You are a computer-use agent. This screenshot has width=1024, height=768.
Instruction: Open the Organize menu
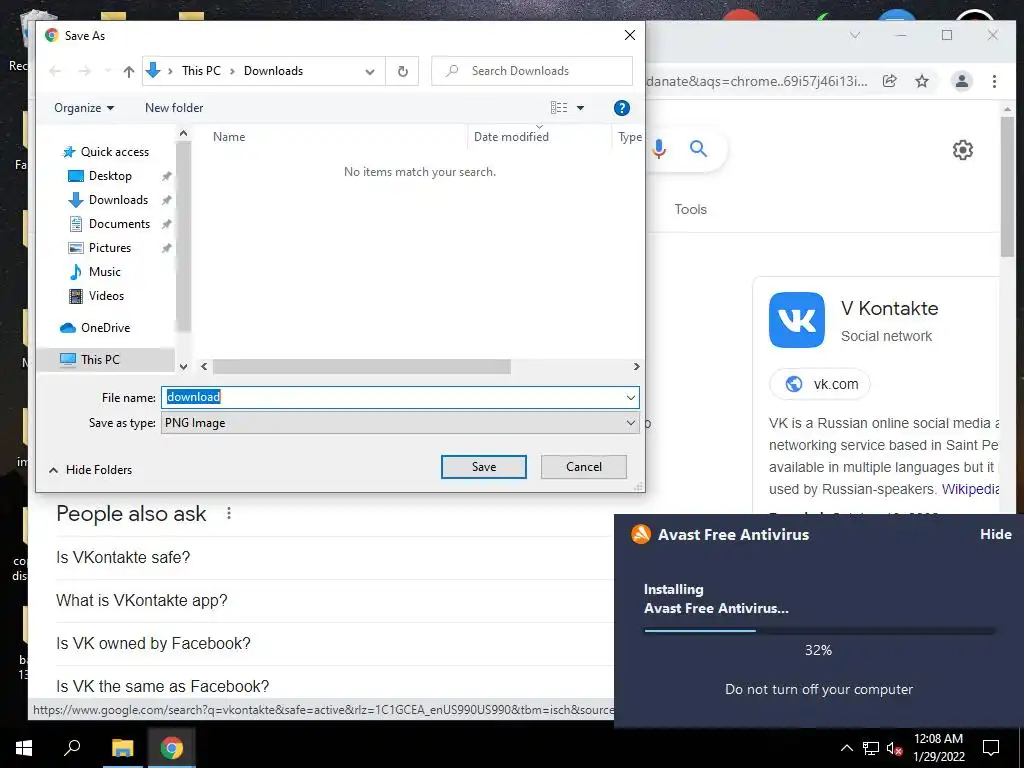coord(84,108)
